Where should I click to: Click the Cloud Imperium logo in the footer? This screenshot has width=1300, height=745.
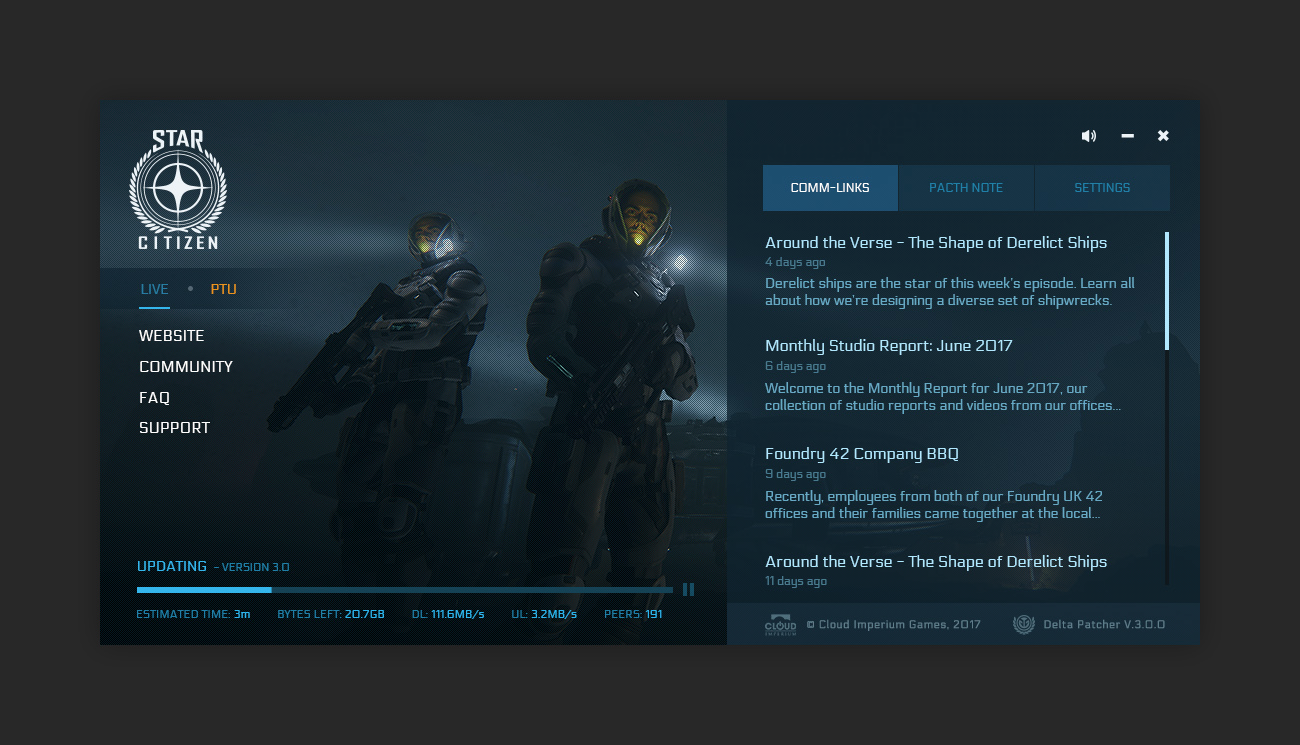pos(780,623)
